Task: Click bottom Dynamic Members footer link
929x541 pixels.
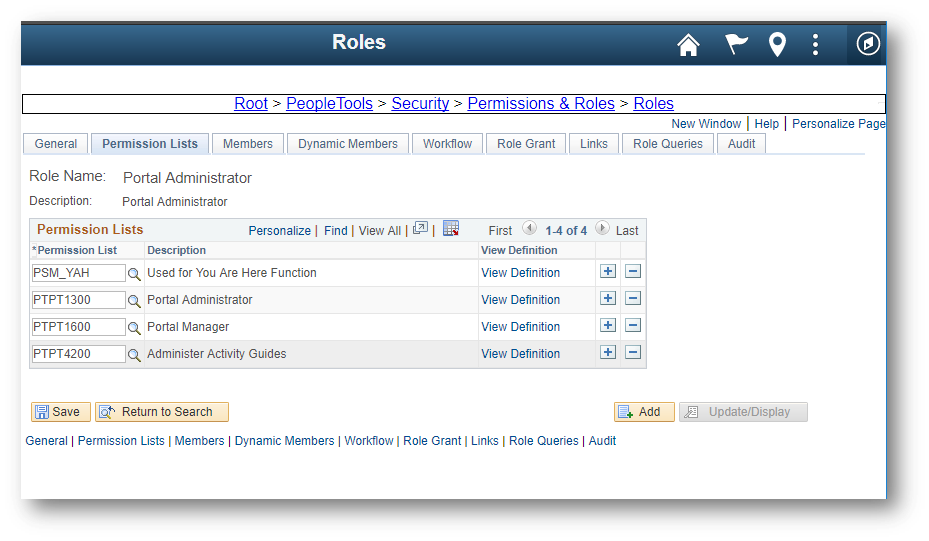Action: point(284,441)
